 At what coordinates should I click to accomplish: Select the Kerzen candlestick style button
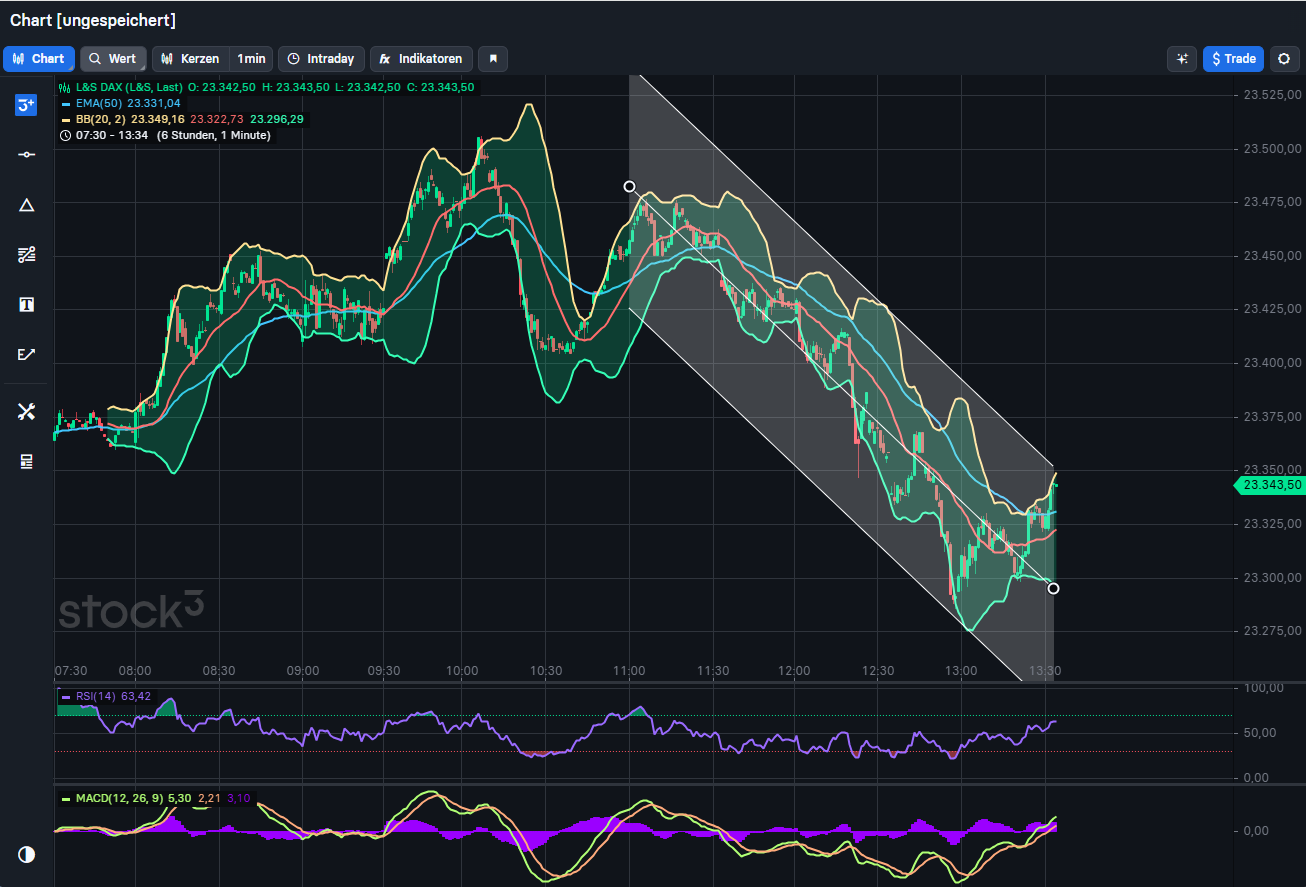tap(190, 59)
